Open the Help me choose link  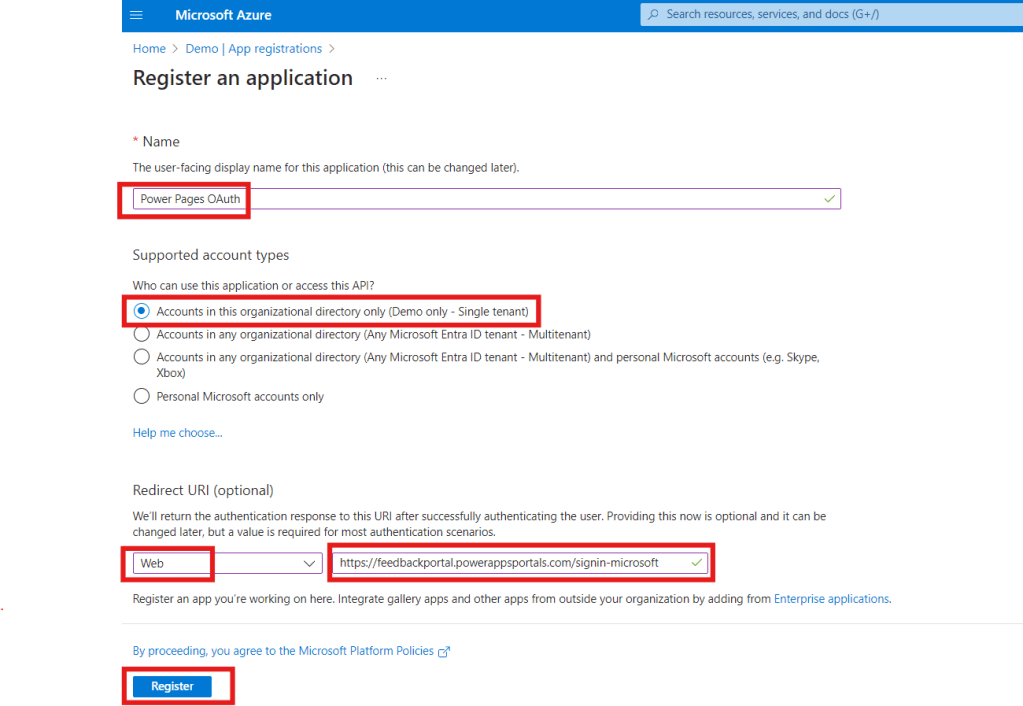(177, 433)
